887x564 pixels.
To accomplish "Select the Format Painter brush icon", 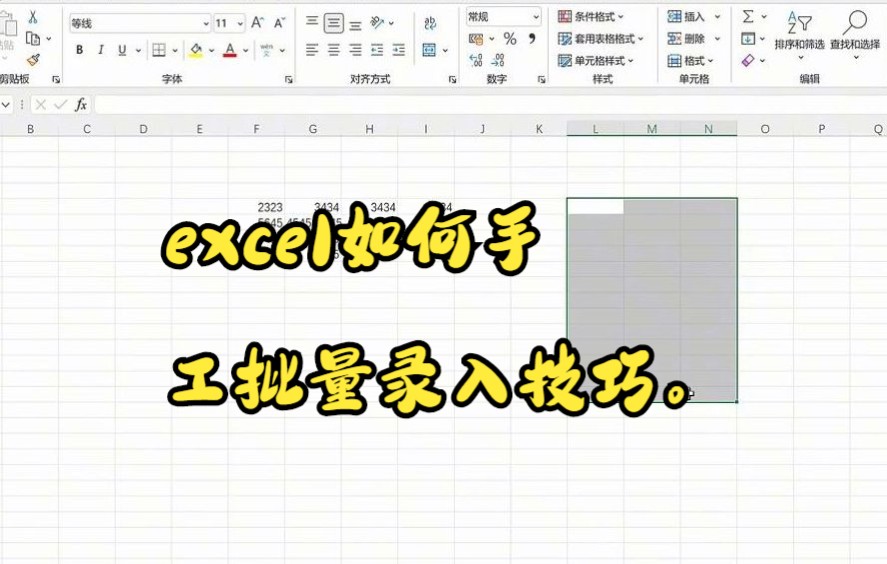I will tap(33, 59).
